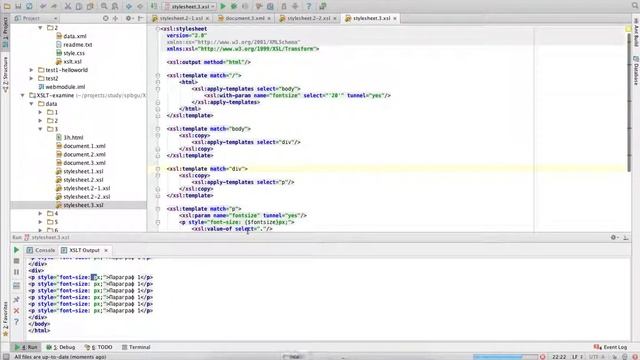The width and height of the screenshot is (640, 360).
Task: Click the background task progress bar
Action: (x=505, y=357)
